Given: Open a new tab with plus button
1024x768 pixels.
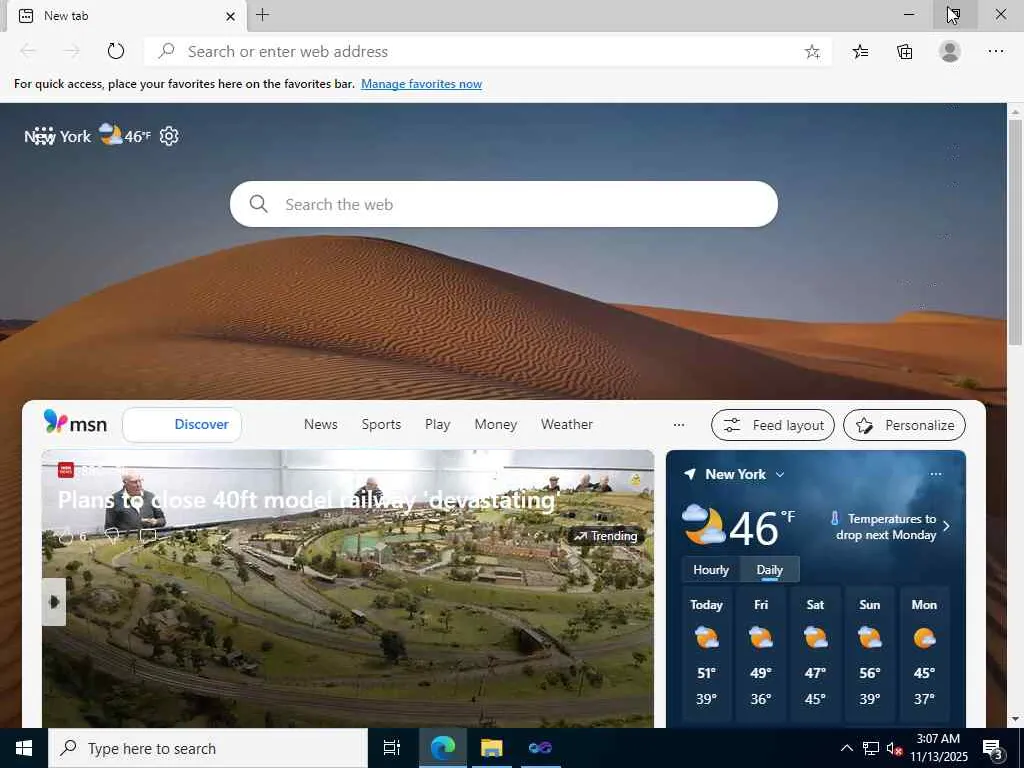Looking at the screenshot, I should coord(263,15).
